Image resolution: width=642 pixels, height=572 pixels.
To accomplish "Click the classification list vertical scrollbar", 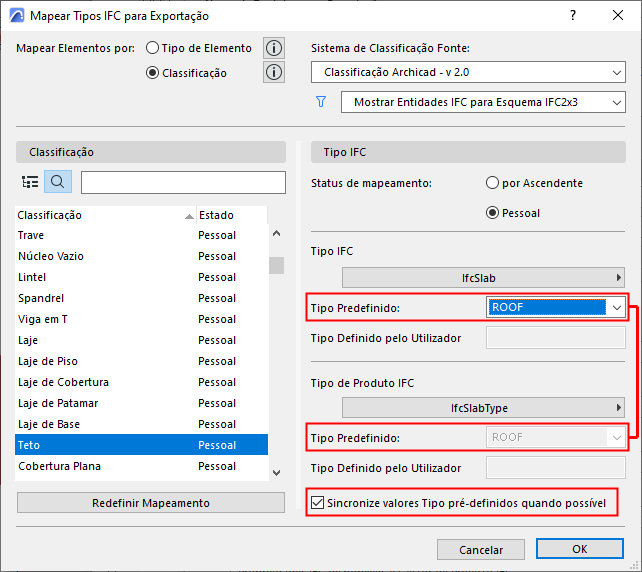I will click(276, 350).
